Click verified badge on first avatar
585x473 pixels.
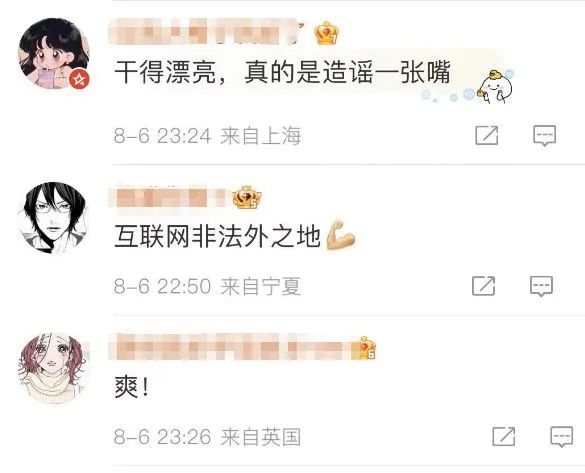point(80,79)
